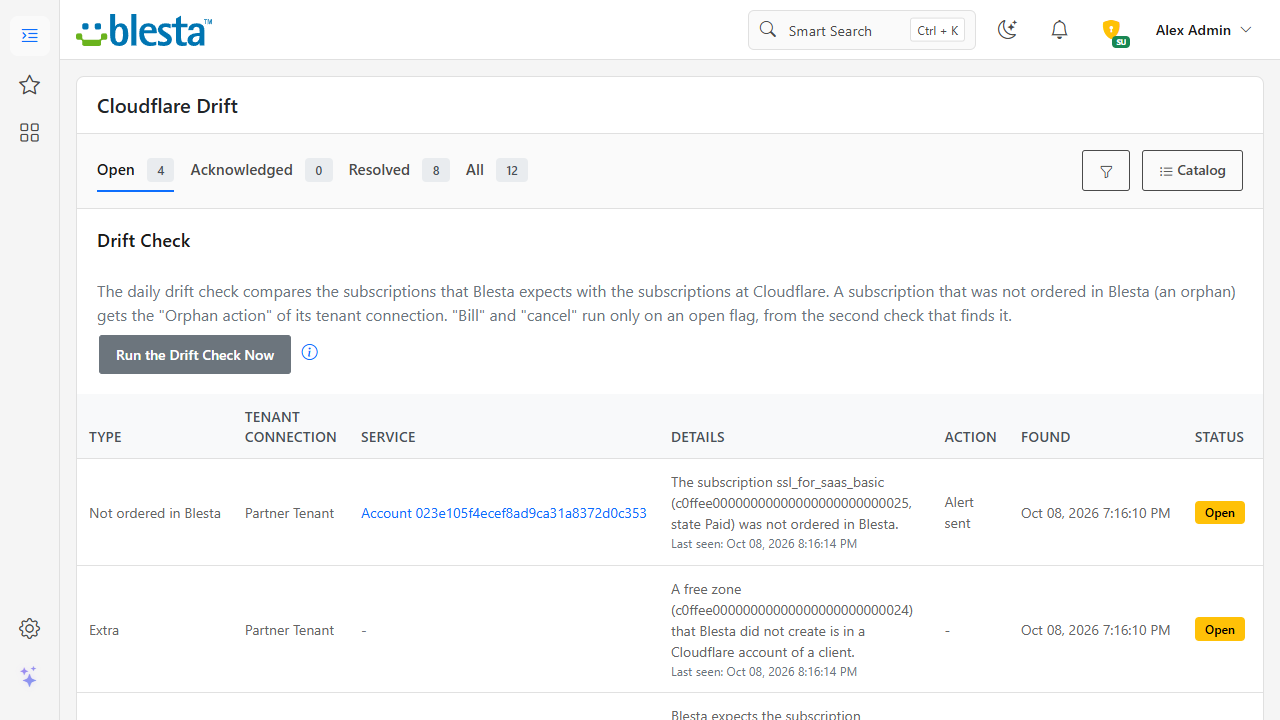The image size is (1280, 720).
Task: Click Run the Drift Check Now
Action: pos(195,355)
